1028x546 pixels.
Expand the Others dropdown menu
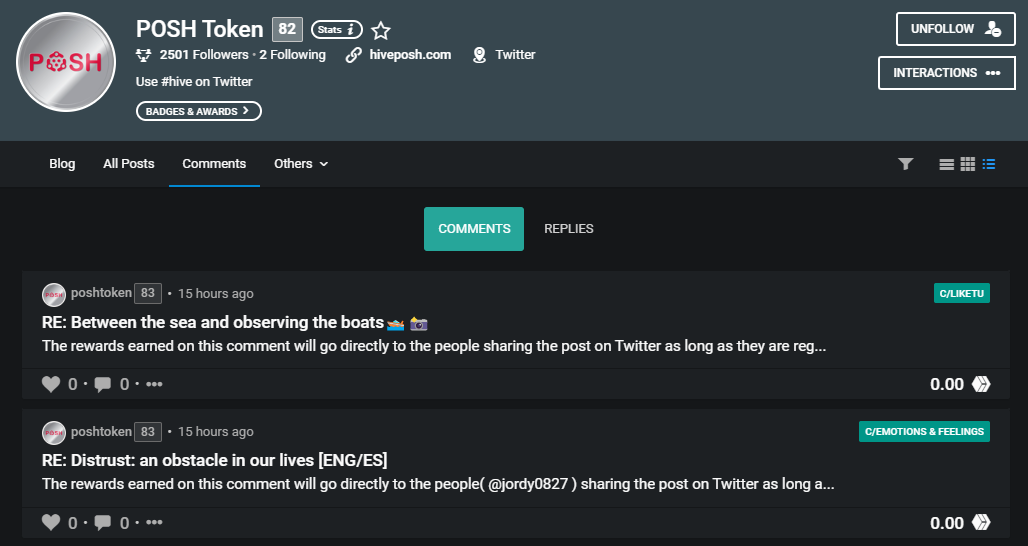(301, 164)
